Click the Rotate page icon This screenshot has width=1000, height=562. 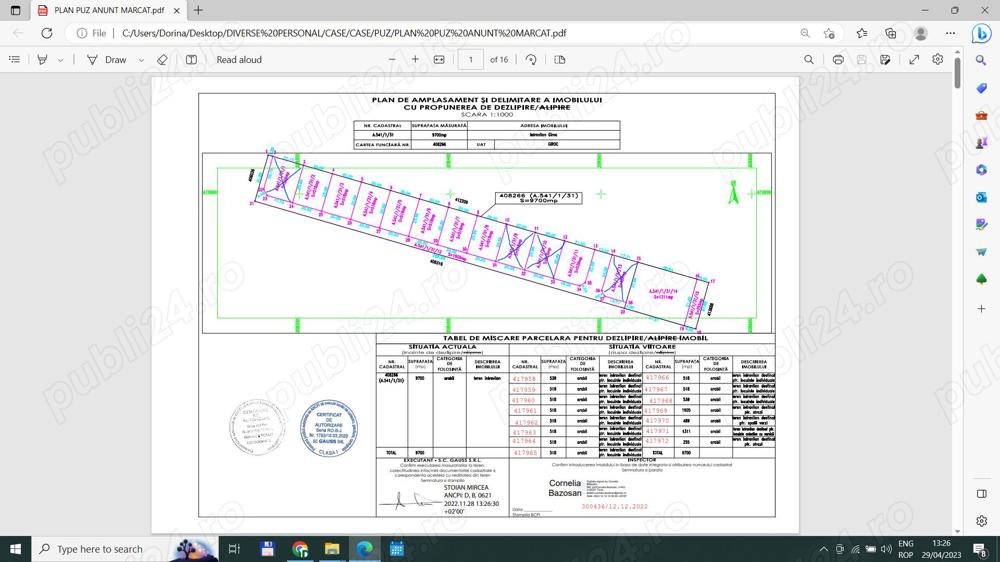531,60
